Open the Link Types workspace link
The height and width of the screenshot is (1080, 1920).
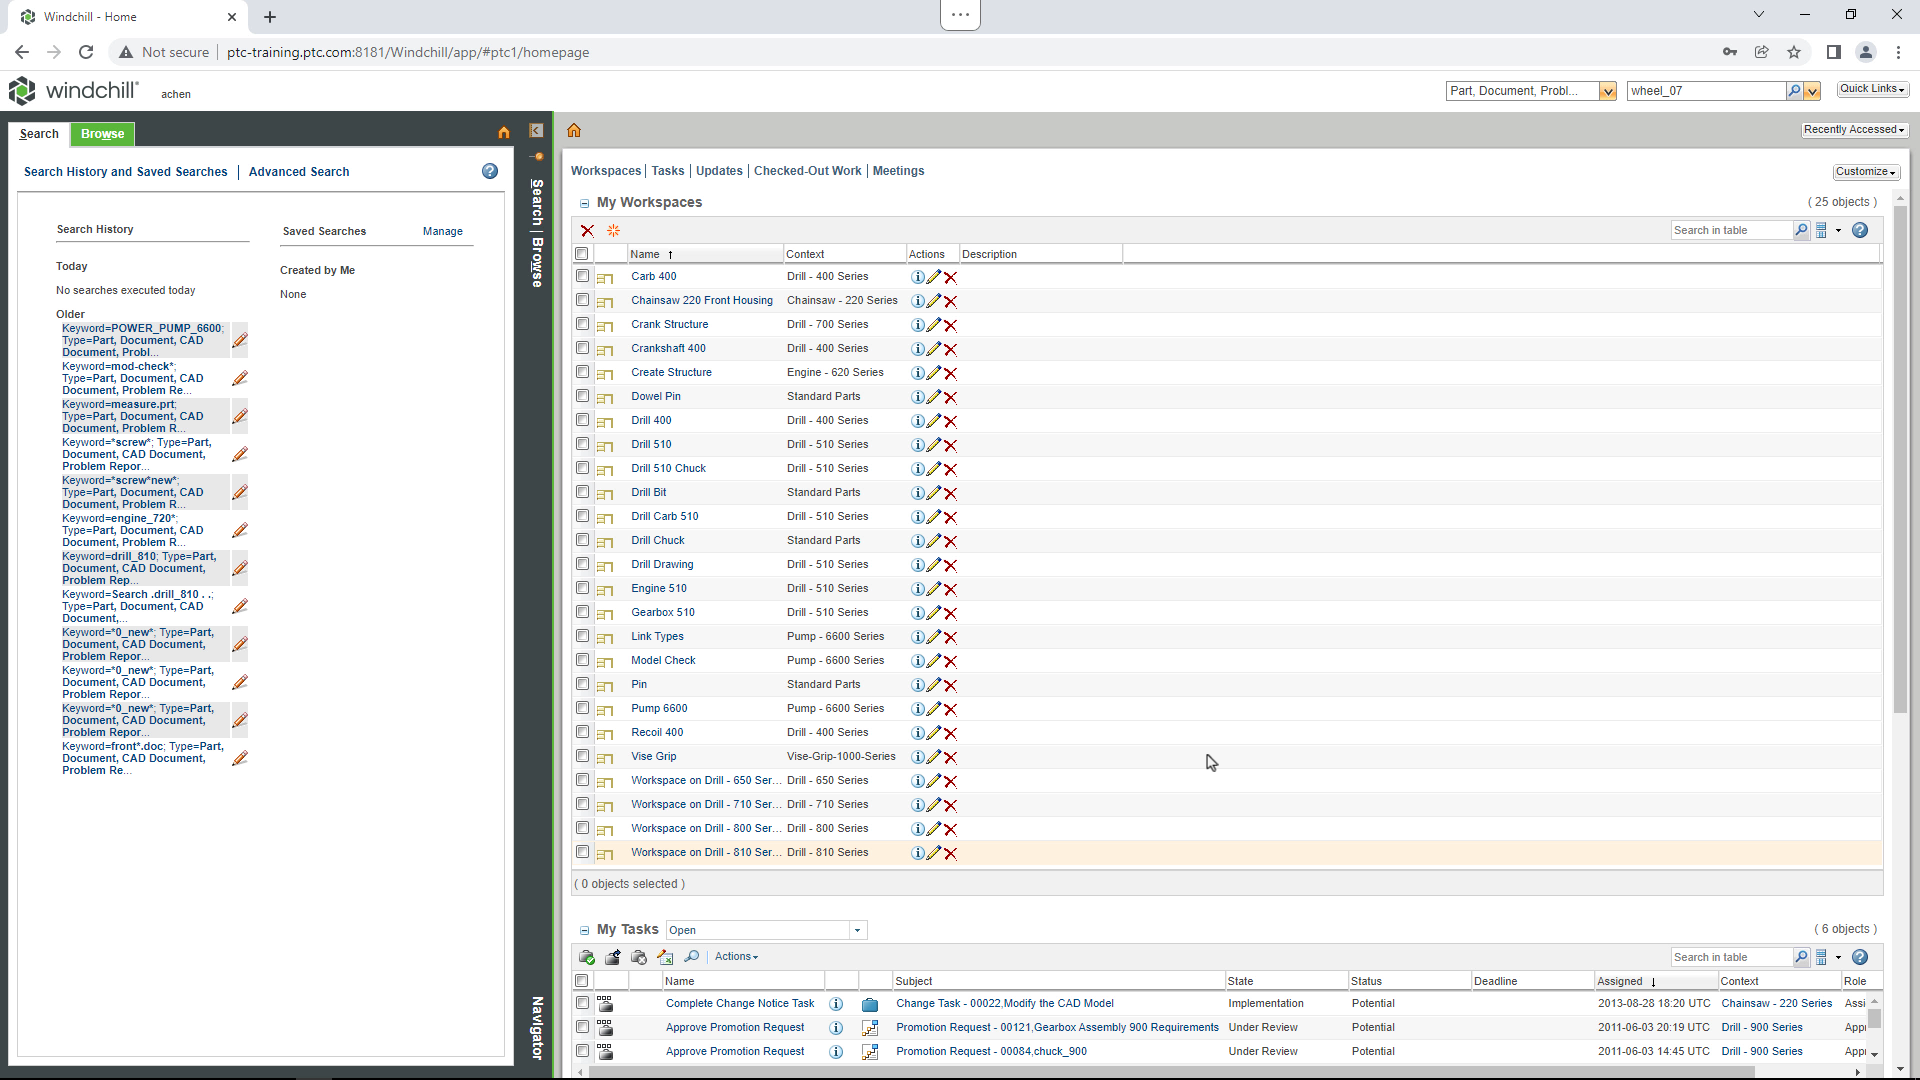click(658, 637)
